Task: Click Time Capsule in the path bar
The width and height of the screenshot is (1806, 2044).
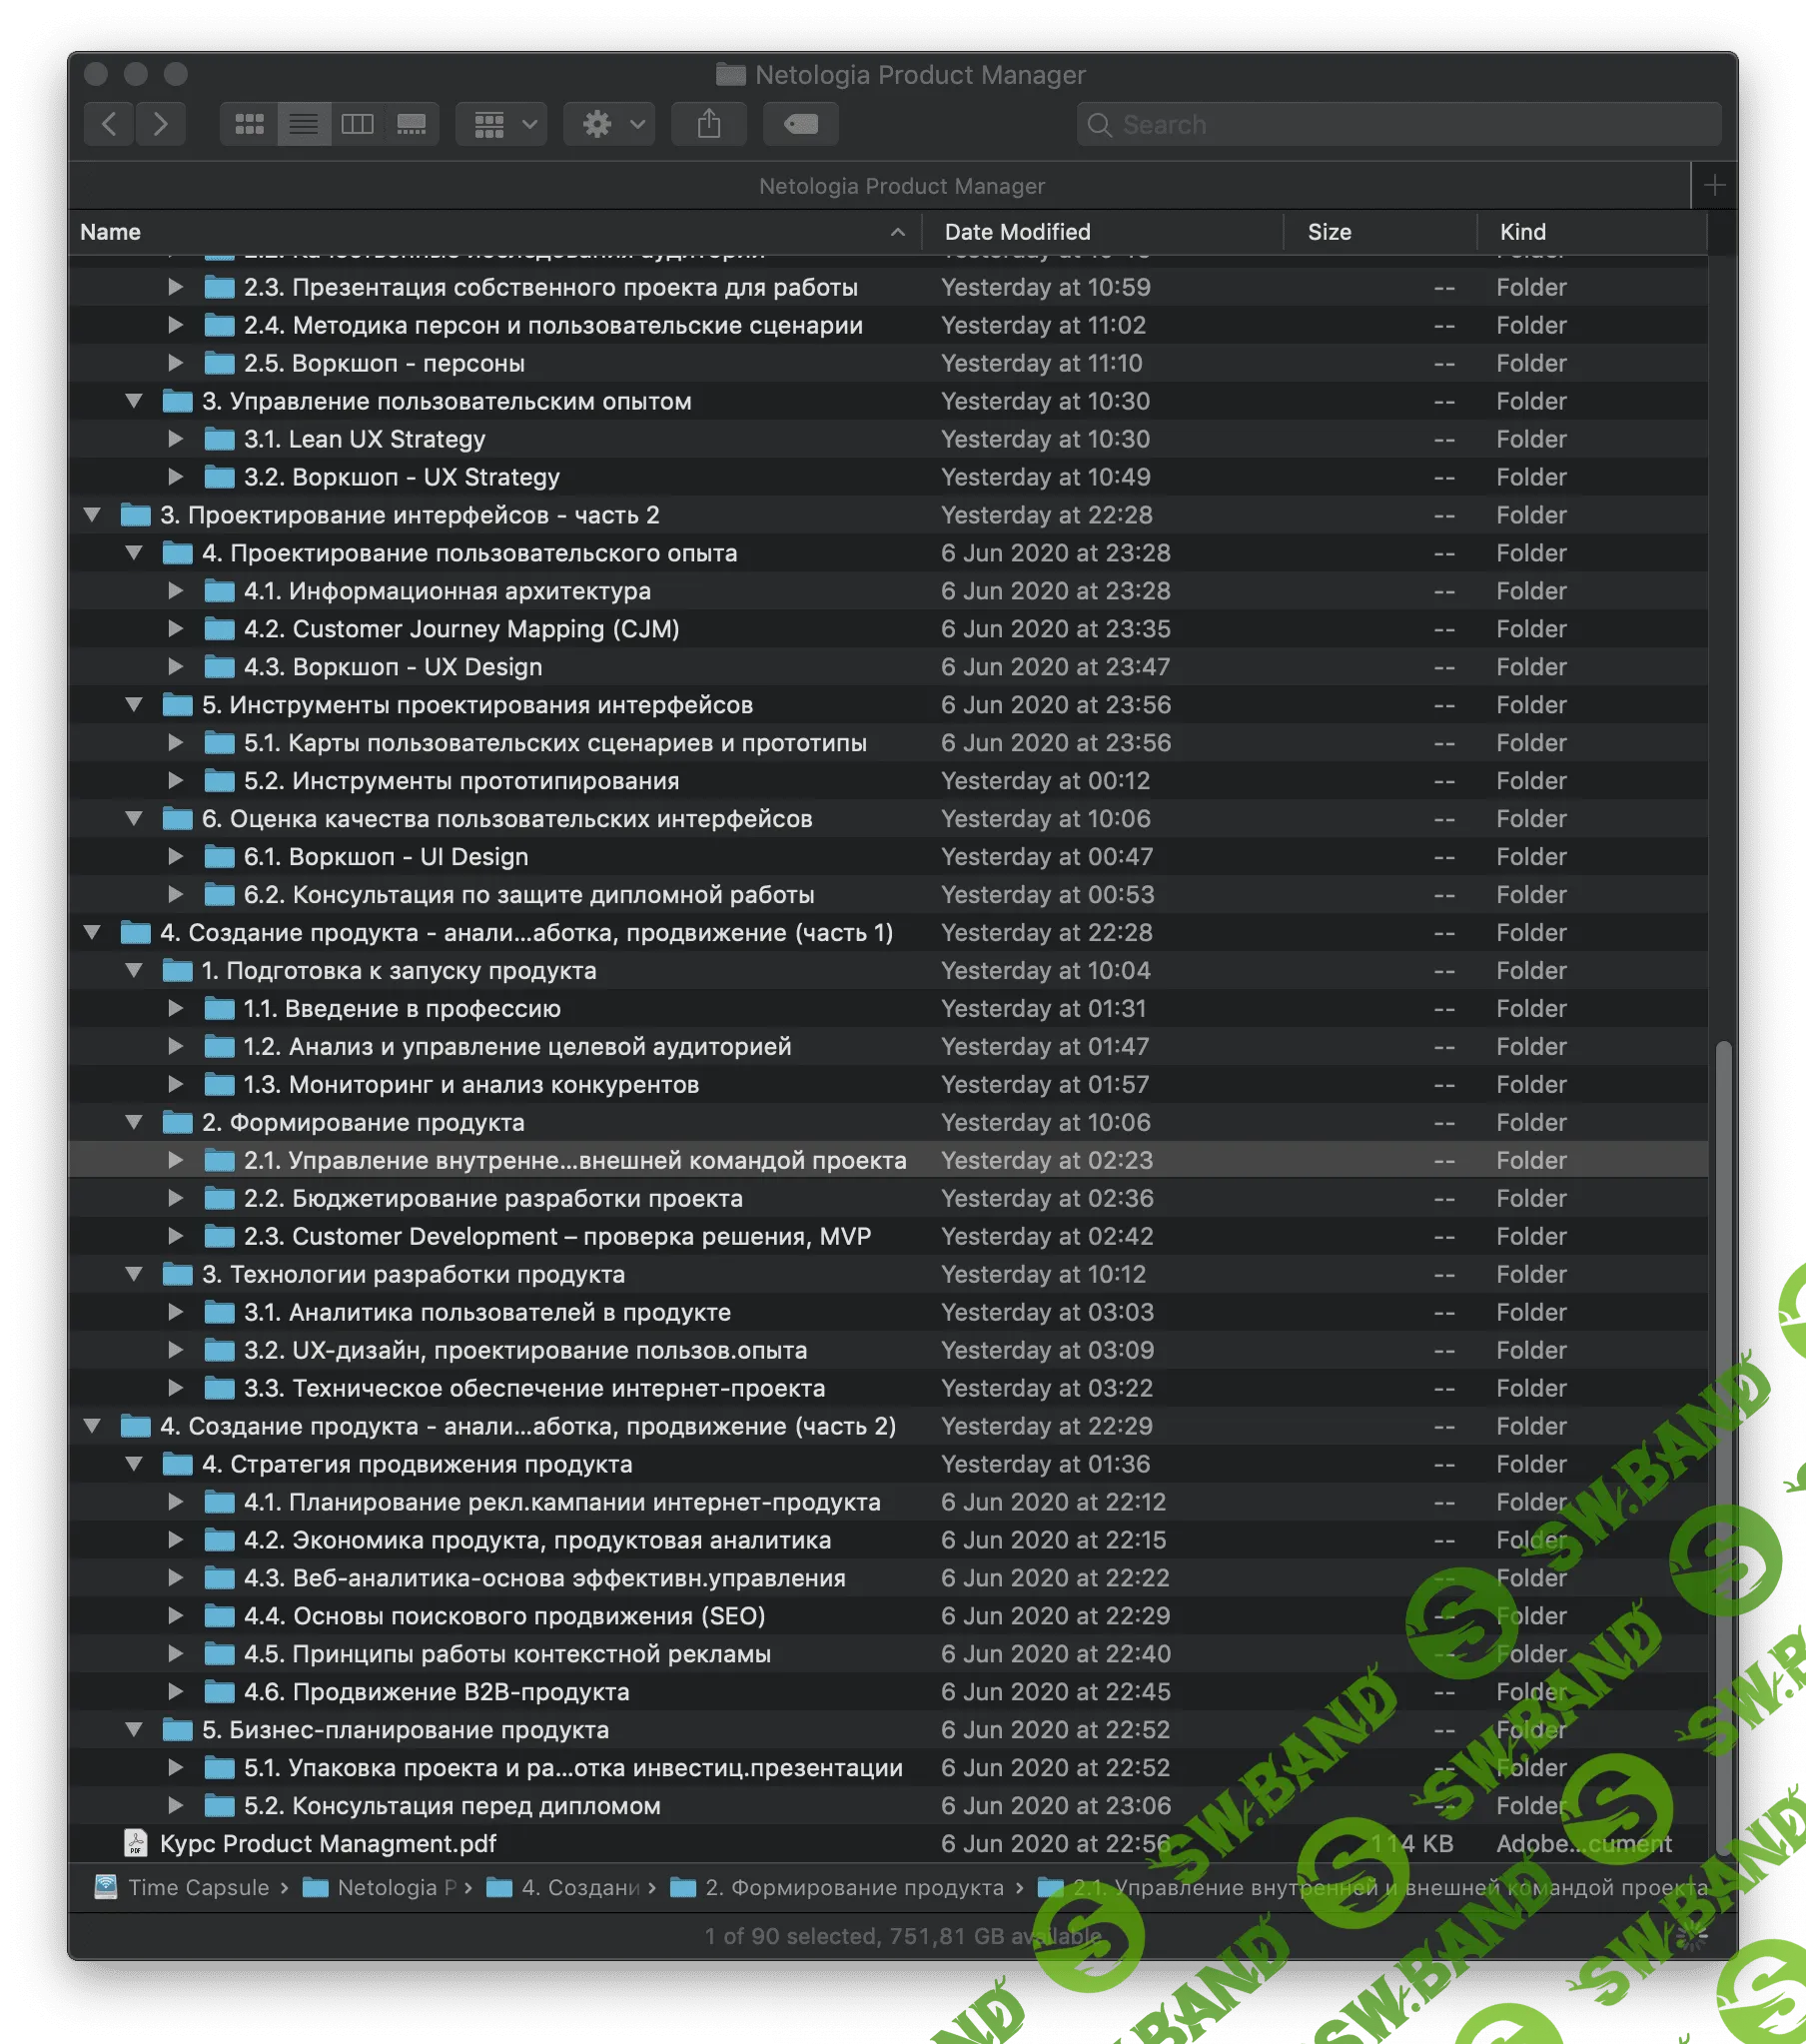Action: pyautogui.click(x=198, y=1887)
